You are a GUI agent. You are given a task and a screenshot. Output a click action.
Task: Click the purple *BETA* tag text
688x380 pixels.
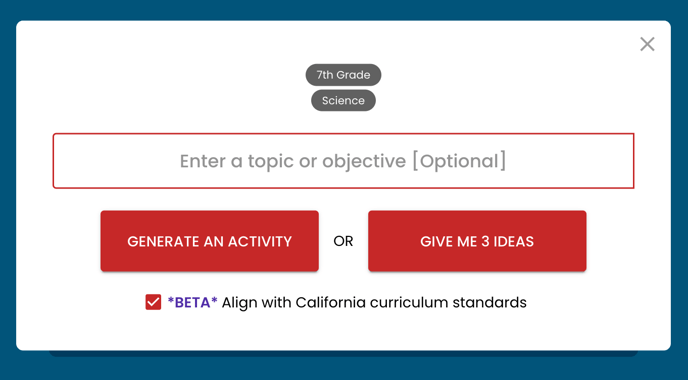[x=193, y=302]
